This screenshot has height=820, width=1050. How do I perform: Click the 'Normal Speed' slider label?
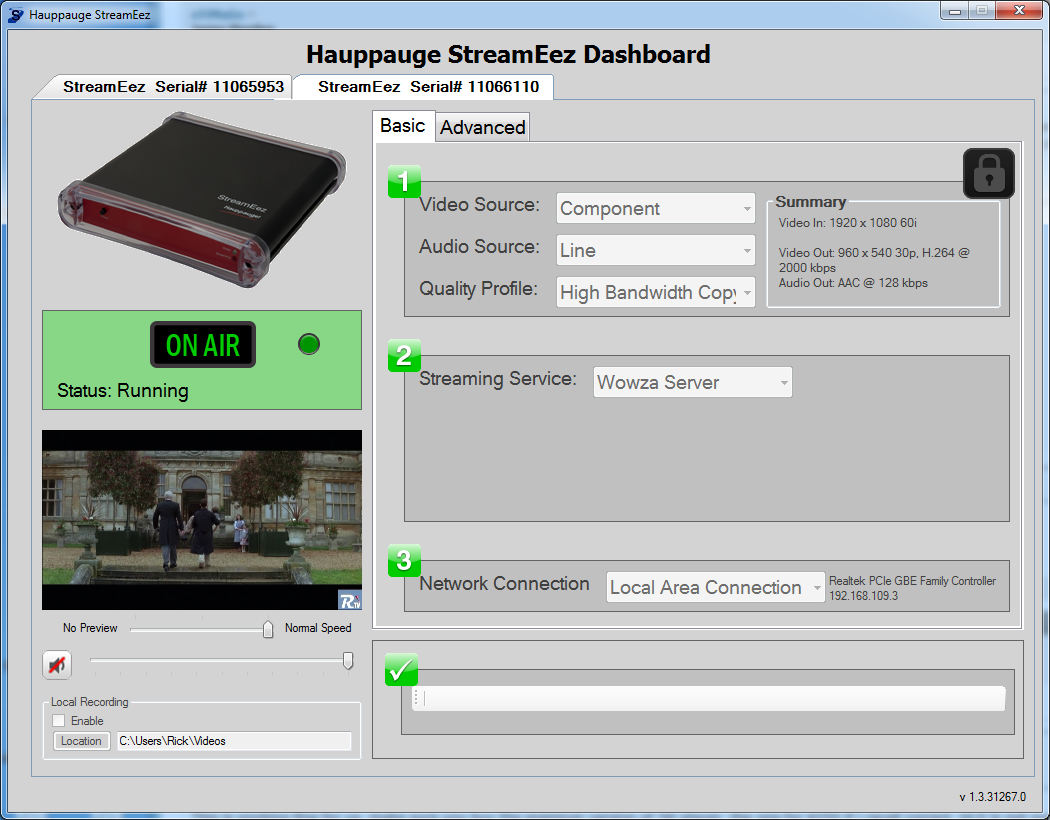[318, 628]
